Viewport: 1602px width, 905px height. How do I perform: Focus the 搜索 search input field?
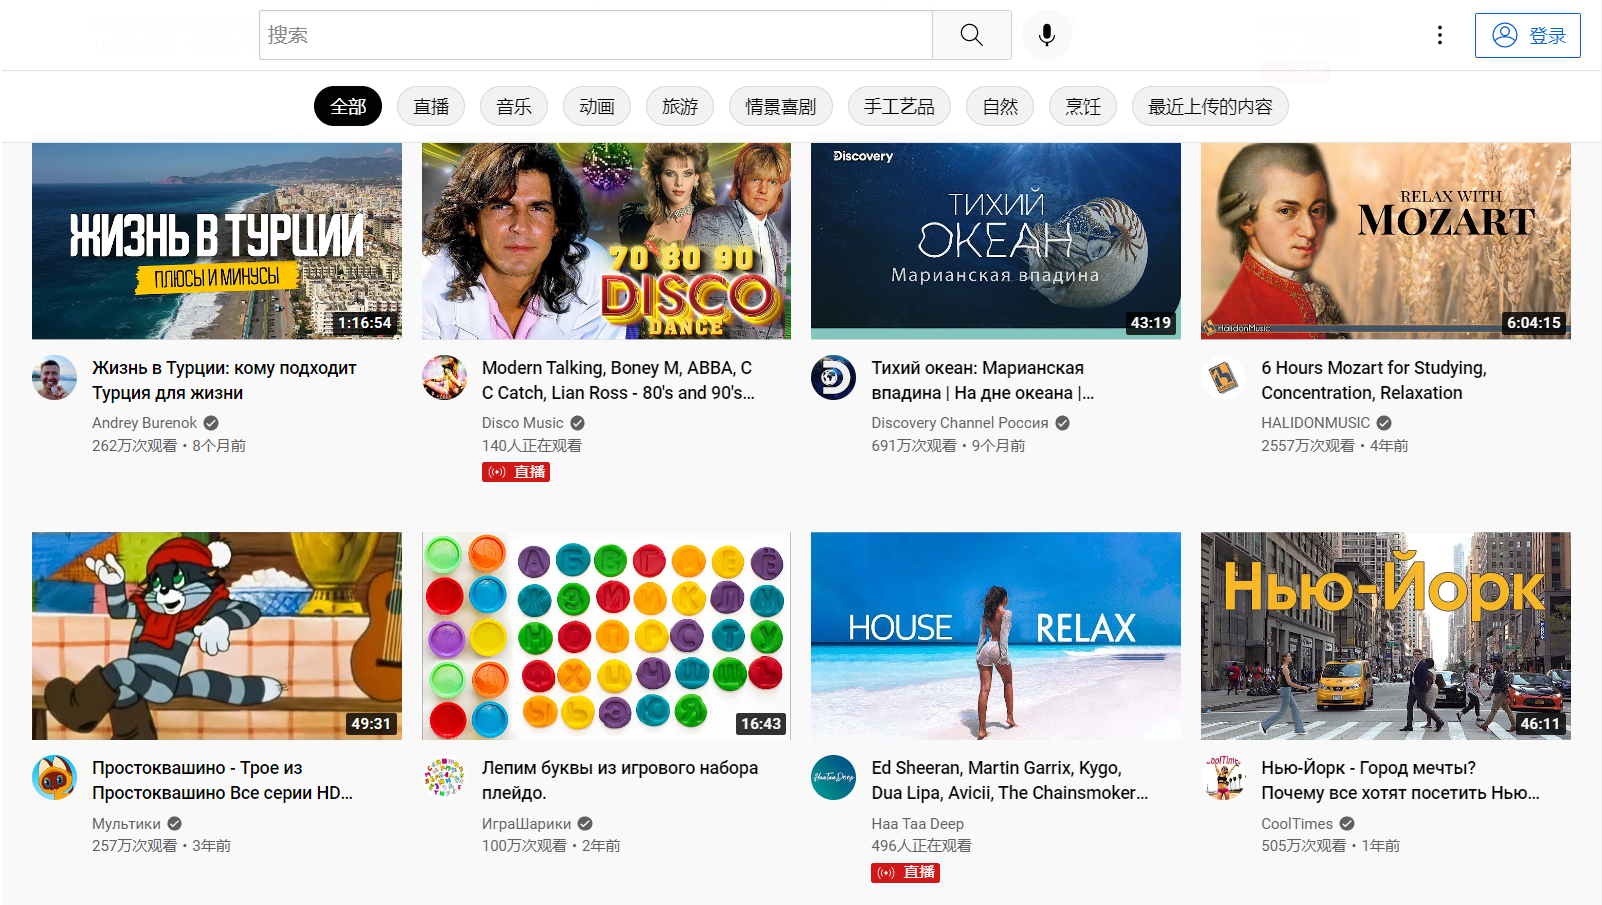click(x=596, y=35)
